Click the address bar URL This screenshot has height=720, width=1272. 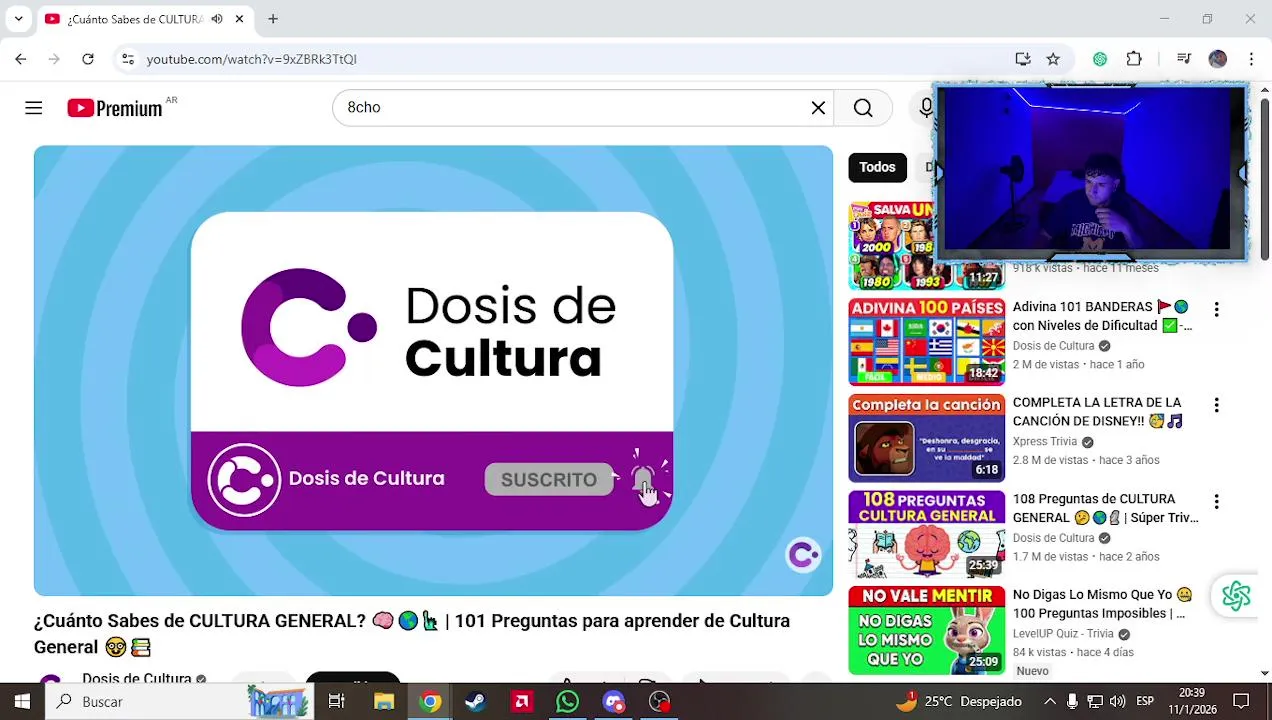[252, 59]
